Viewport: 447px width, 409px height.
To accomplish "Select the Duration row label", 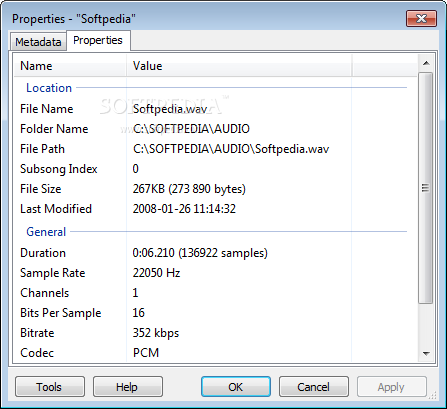I will (x=43, y=253).
